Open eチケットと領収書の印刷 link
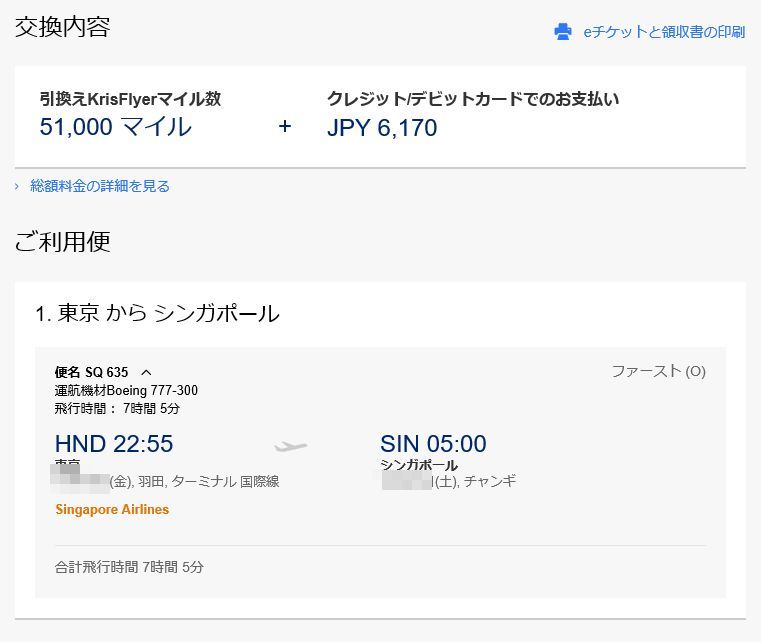The width and height of the screenshot is (761, 642). coord(664,32)
